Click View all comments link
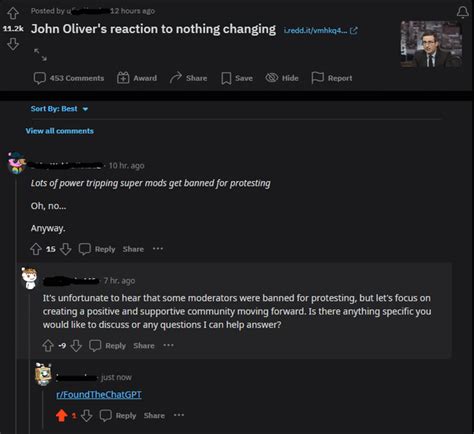The height and width of the screenshot is (434, 474). tap(60, 131)
